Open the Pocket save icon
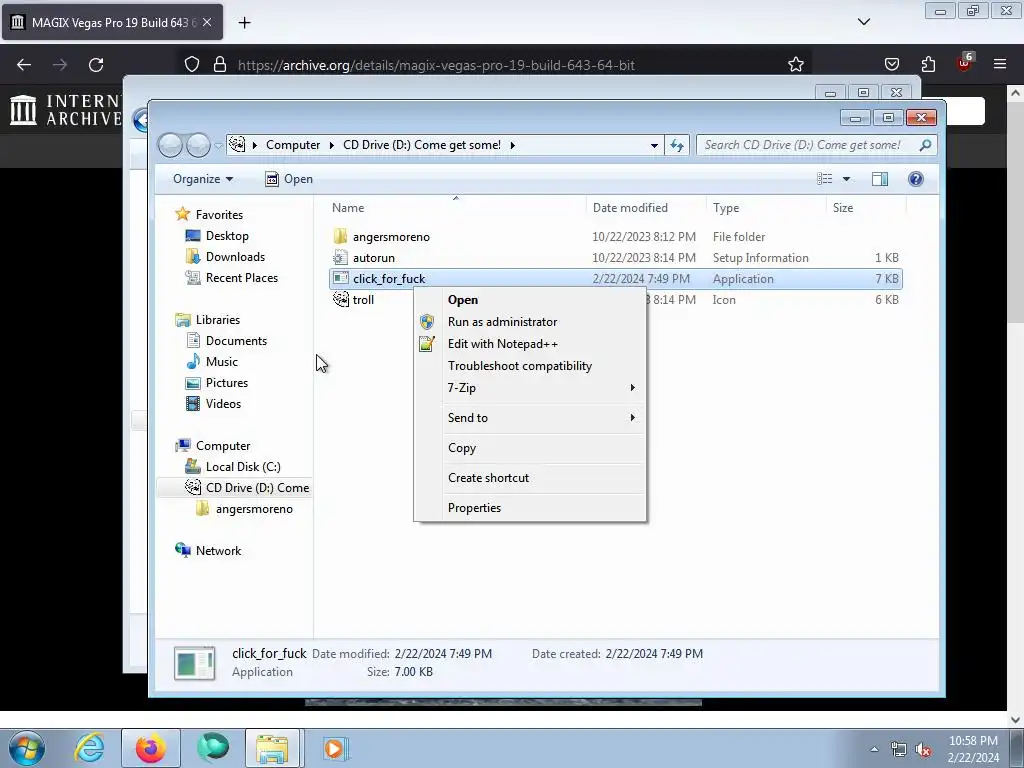 [x=891, y=64]
